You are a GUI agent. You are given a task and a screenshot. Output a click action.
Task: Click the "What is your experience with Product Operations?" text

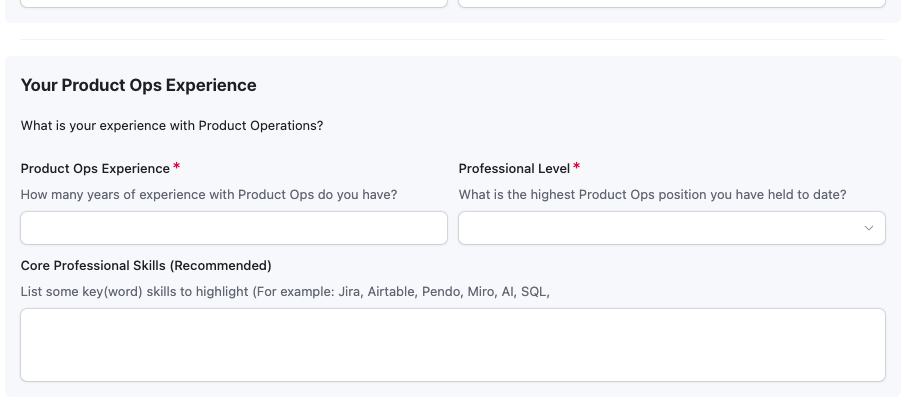coord(171,126)
